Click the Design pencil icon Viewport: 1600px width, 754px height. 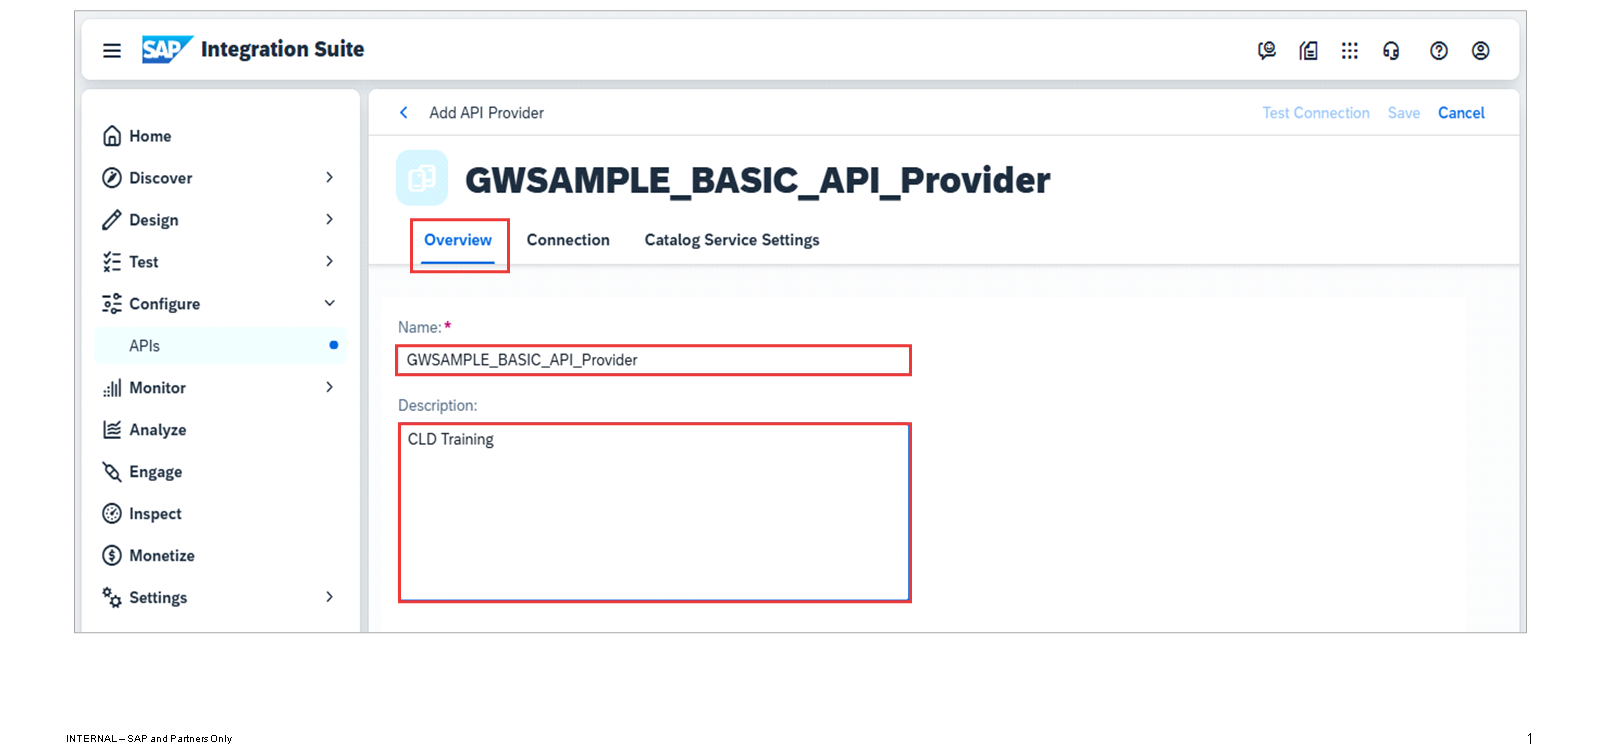click(x=112, y=220)
